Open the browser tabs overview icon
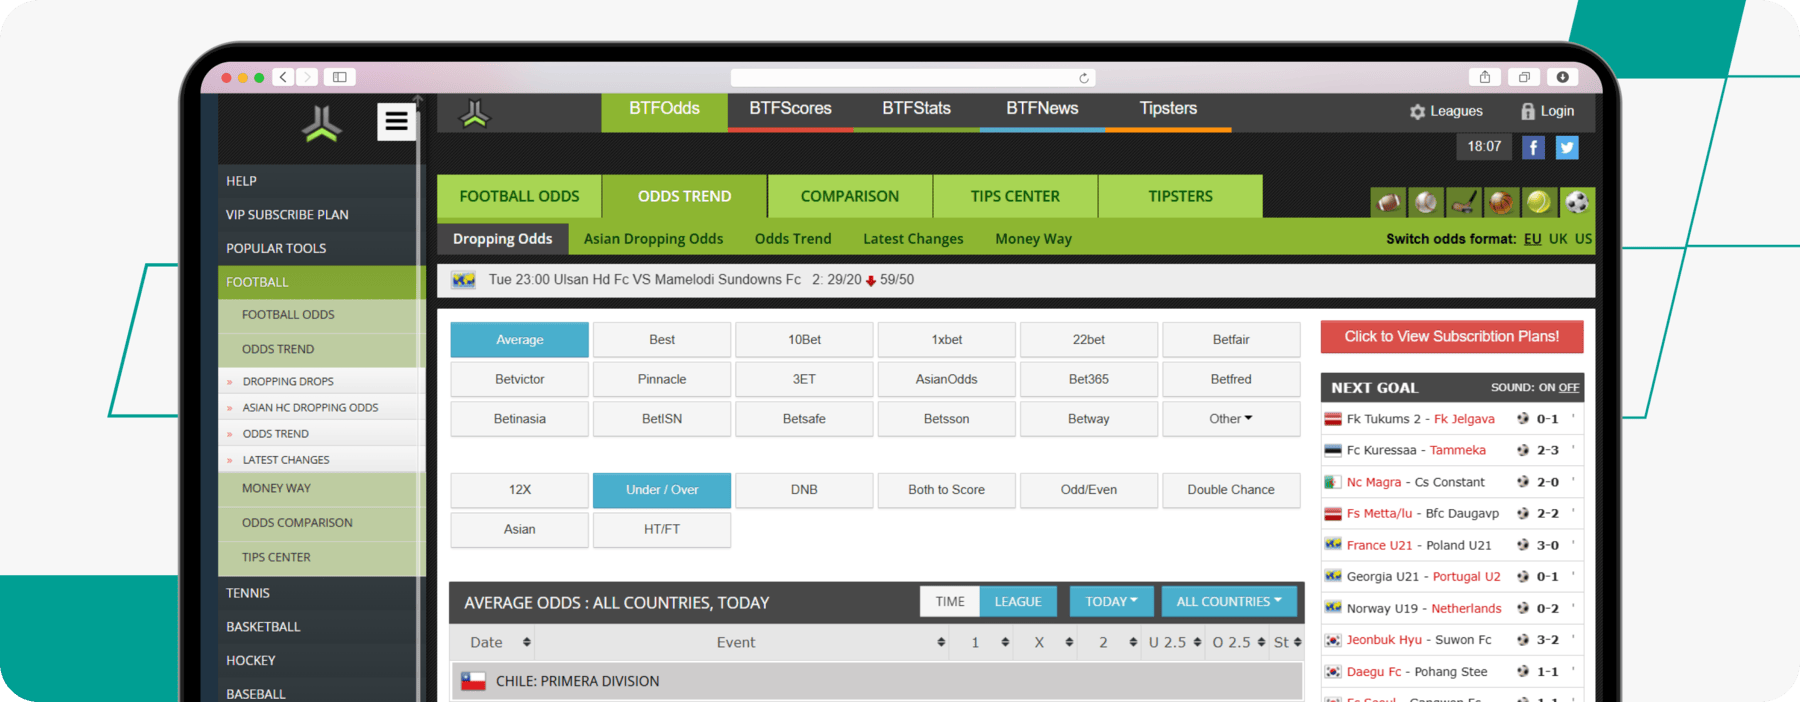The image size is (1800, 702). click(1524, 77)
